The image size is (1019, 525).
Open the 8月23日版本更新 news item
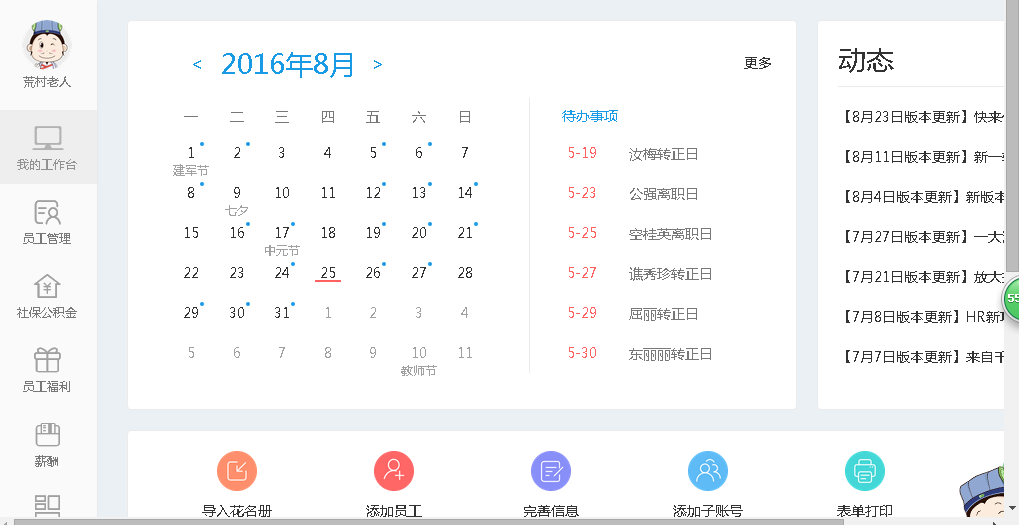pos(923,117)
